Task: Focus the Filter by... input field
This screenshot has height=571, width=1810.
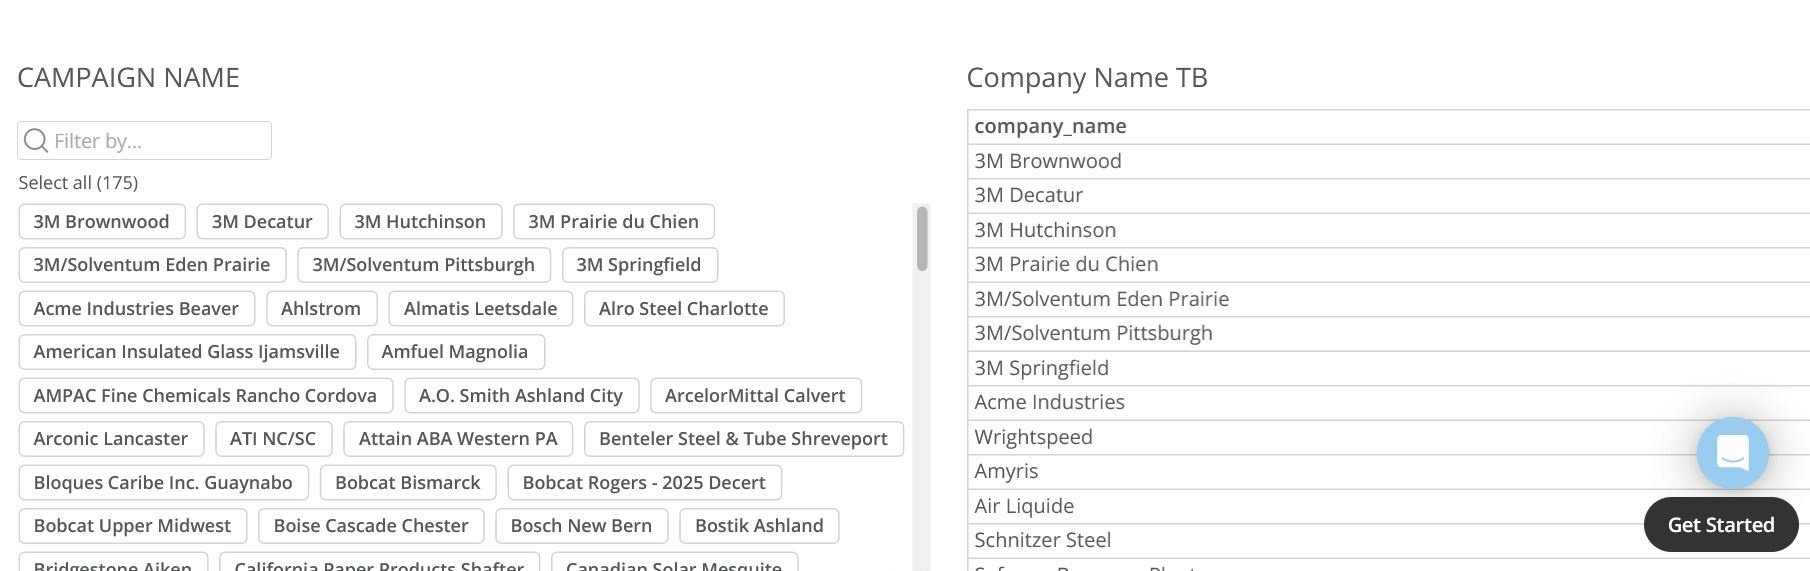Action: pyautogui.click(x=144, y=140)
